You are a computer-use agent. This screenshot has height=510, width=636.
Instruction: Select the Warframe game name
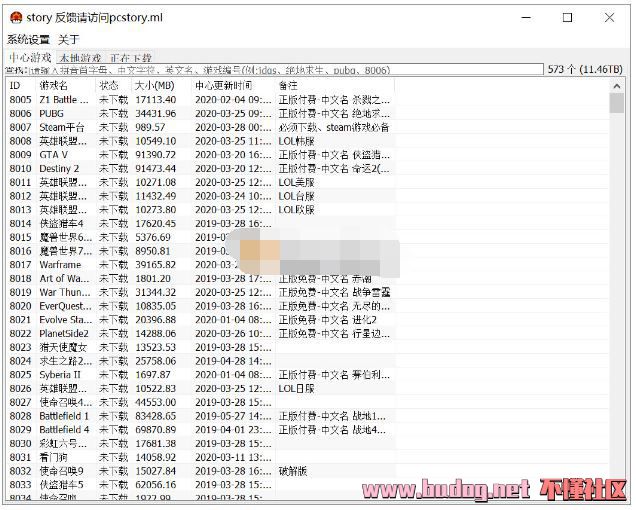point(60,265)
